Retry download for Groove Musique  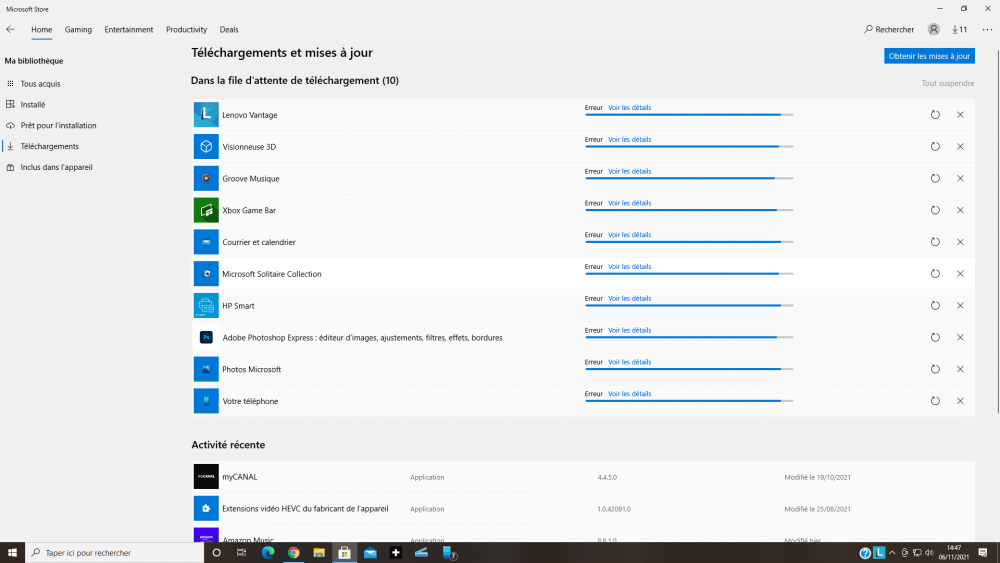[935, 178]
